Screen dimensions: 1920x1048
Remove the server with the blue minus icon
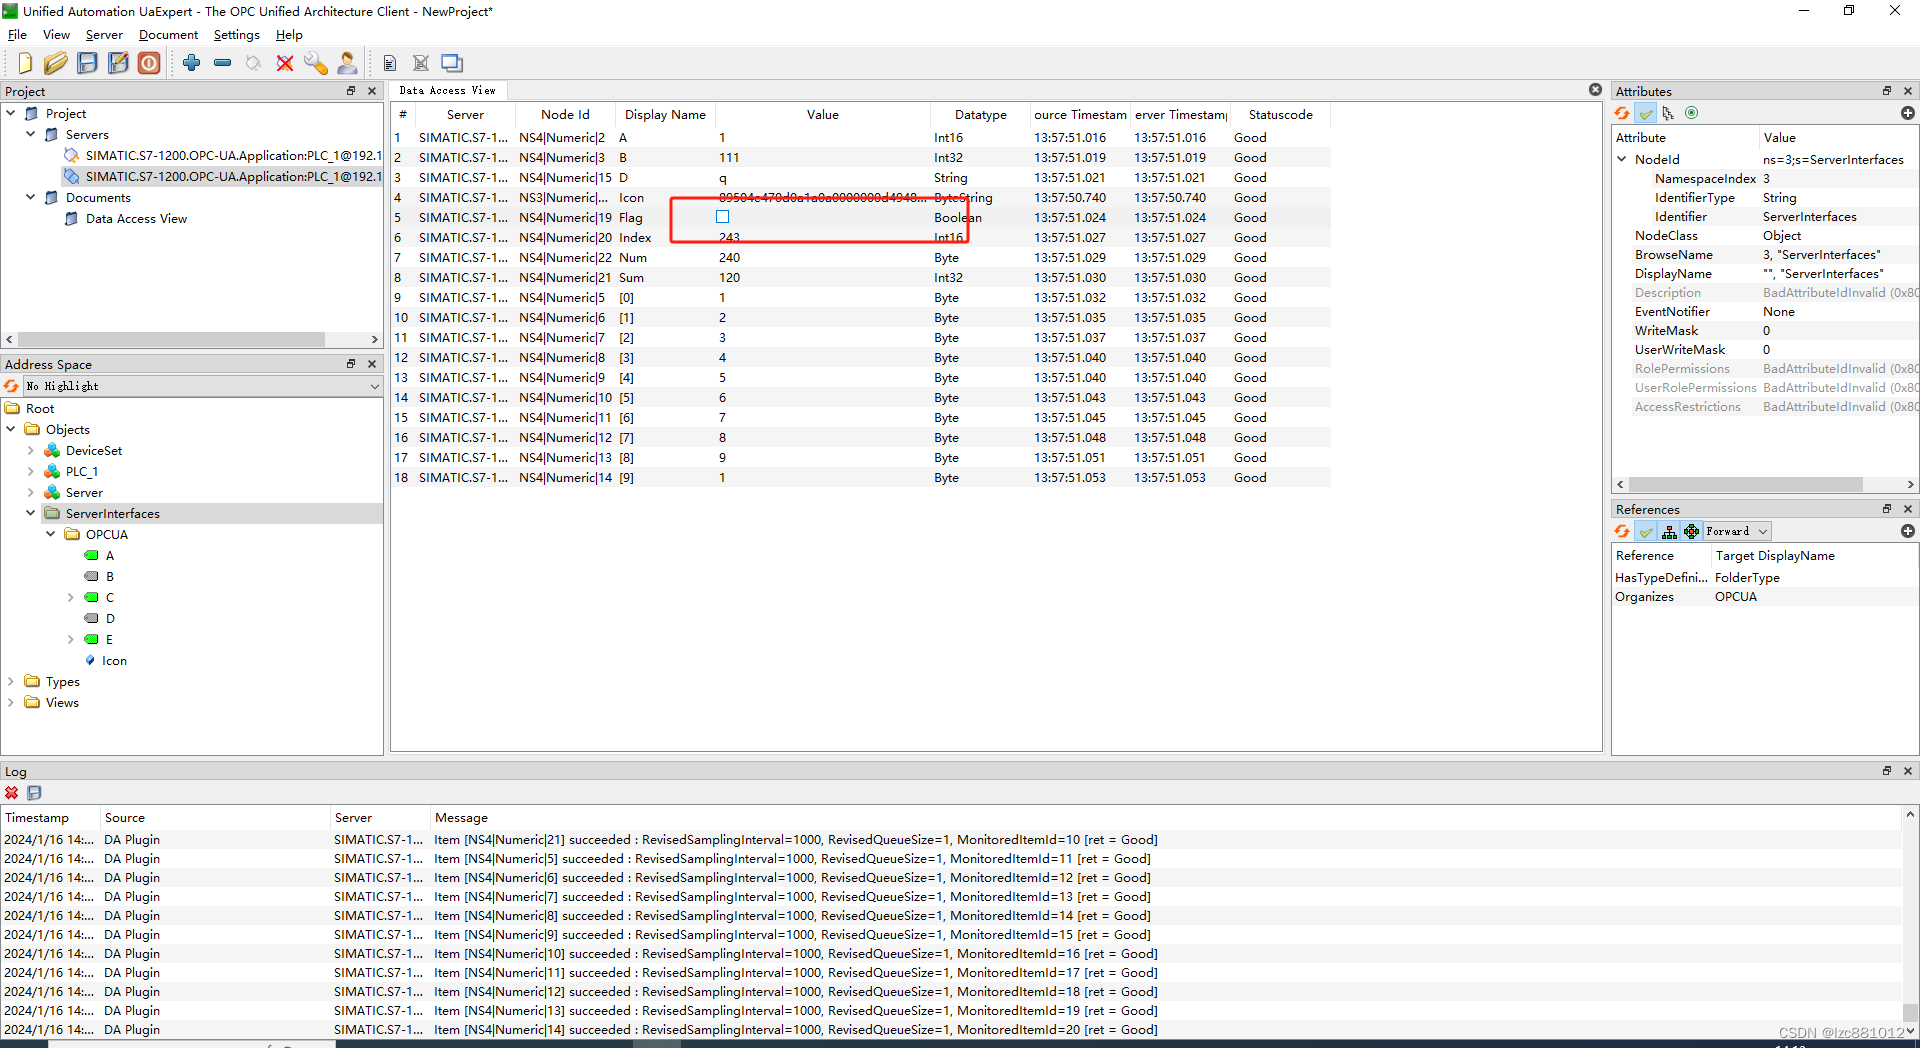point(223,63)
